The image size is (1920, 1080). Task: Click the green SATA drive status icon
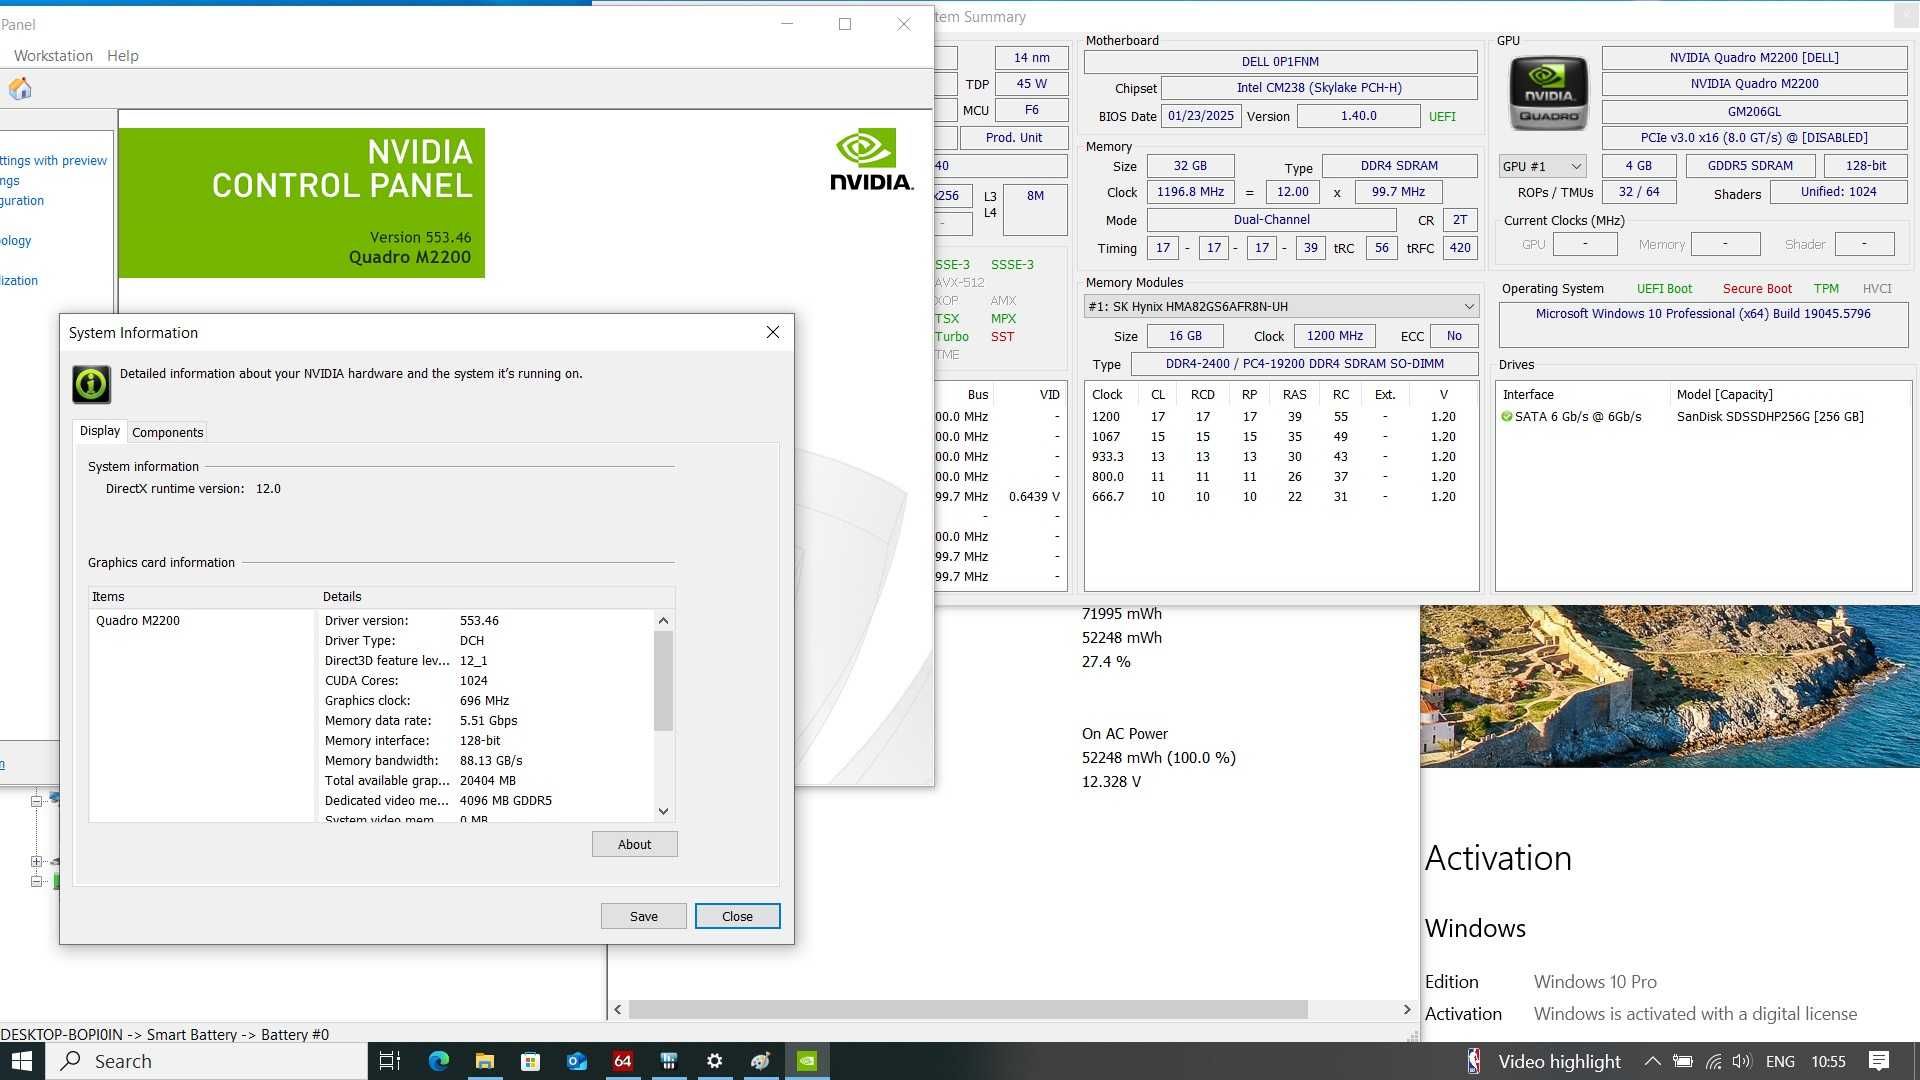click(x=1506, y=417)
